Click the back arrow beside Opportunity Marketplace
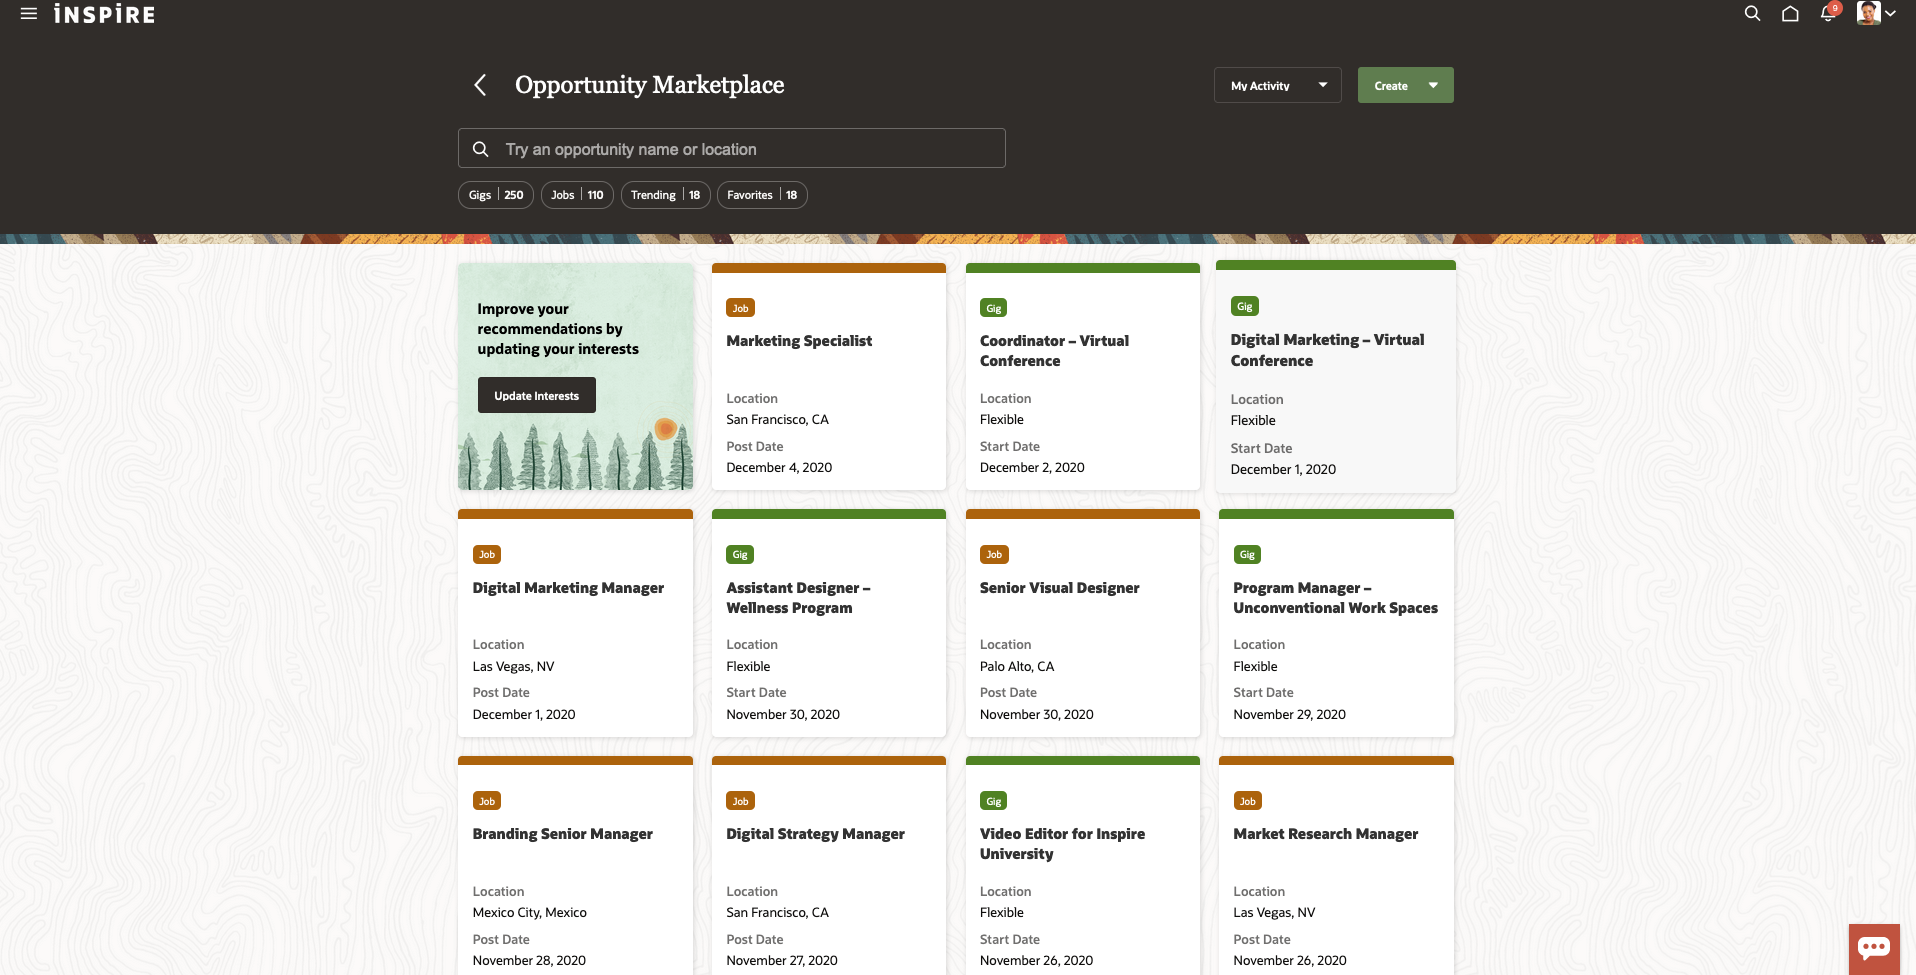The image size is (1916, 975). pos(481,85)
